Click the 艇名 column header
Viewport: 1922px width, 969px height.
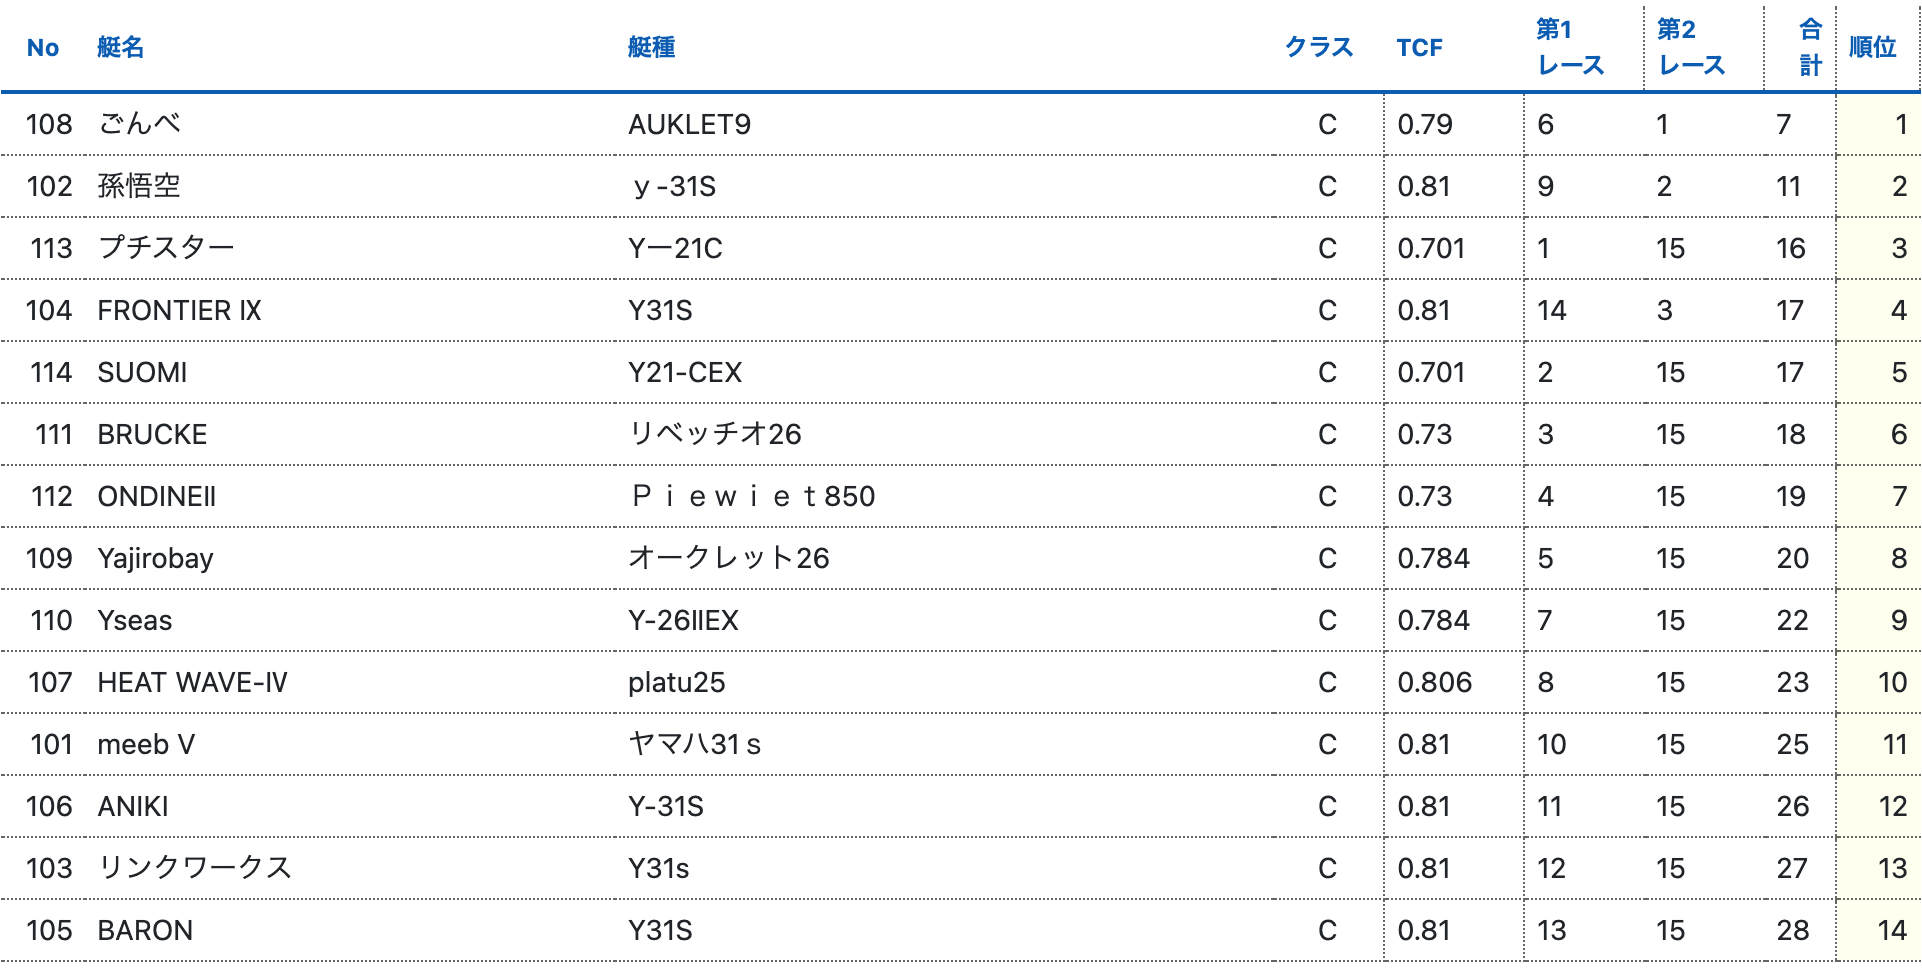coord(121,47)
